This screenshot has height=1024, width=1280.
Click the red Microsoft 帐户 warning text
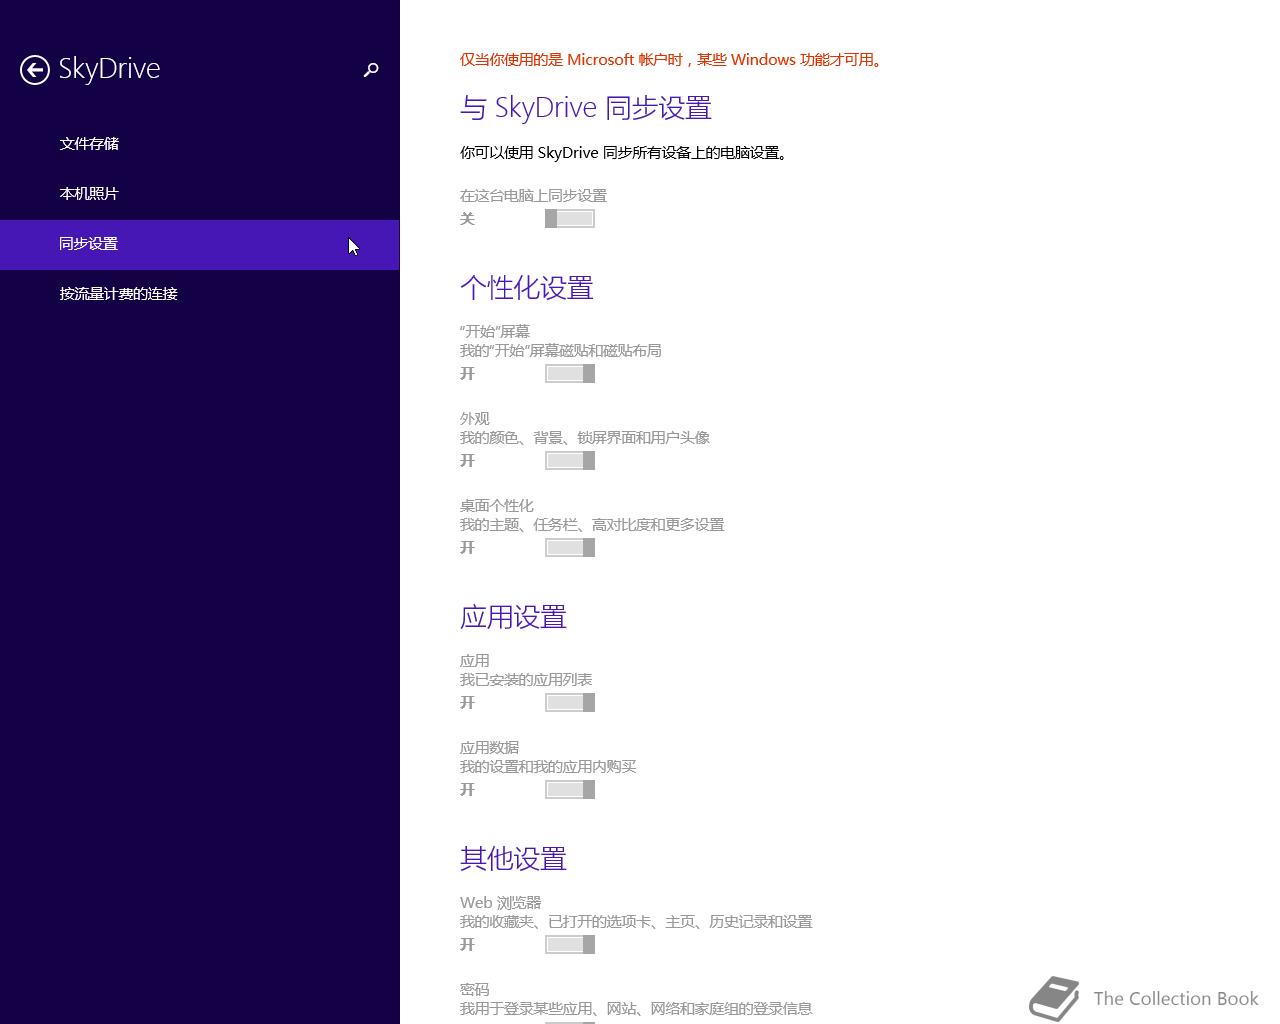(672, 60)
